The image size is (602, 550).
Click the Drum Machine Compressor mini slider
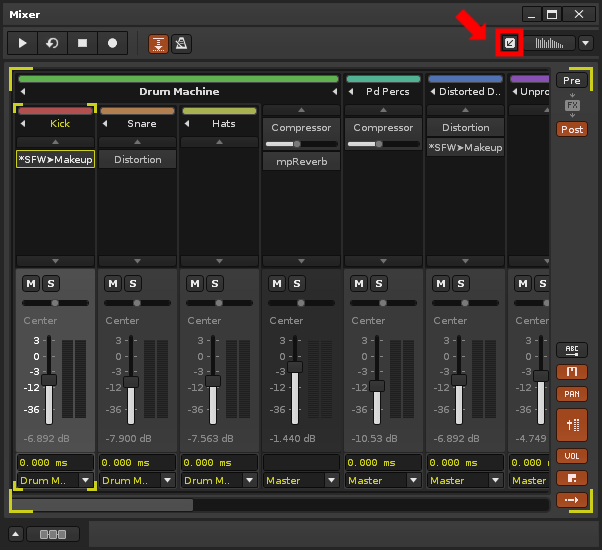tap(301, 144)
